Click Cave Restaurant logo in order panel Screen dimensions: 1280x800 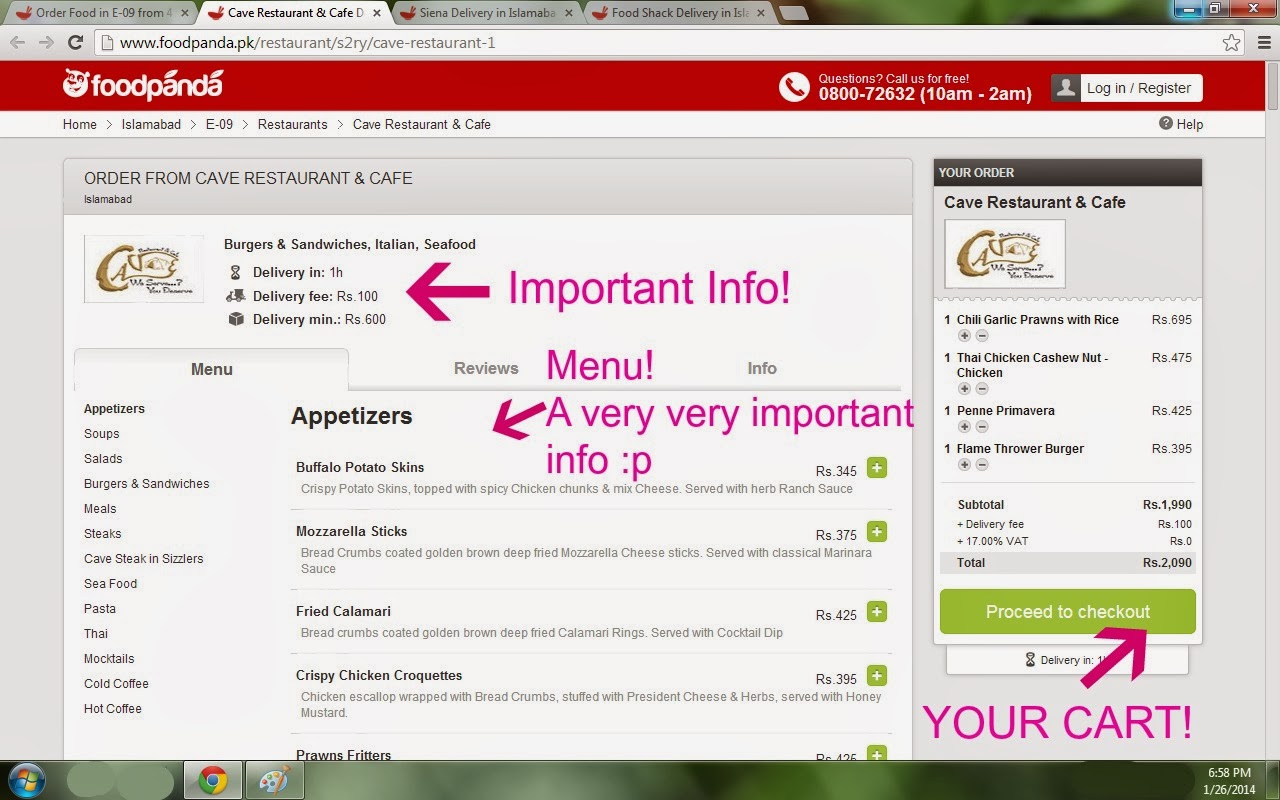click(x=1005, y=254)
